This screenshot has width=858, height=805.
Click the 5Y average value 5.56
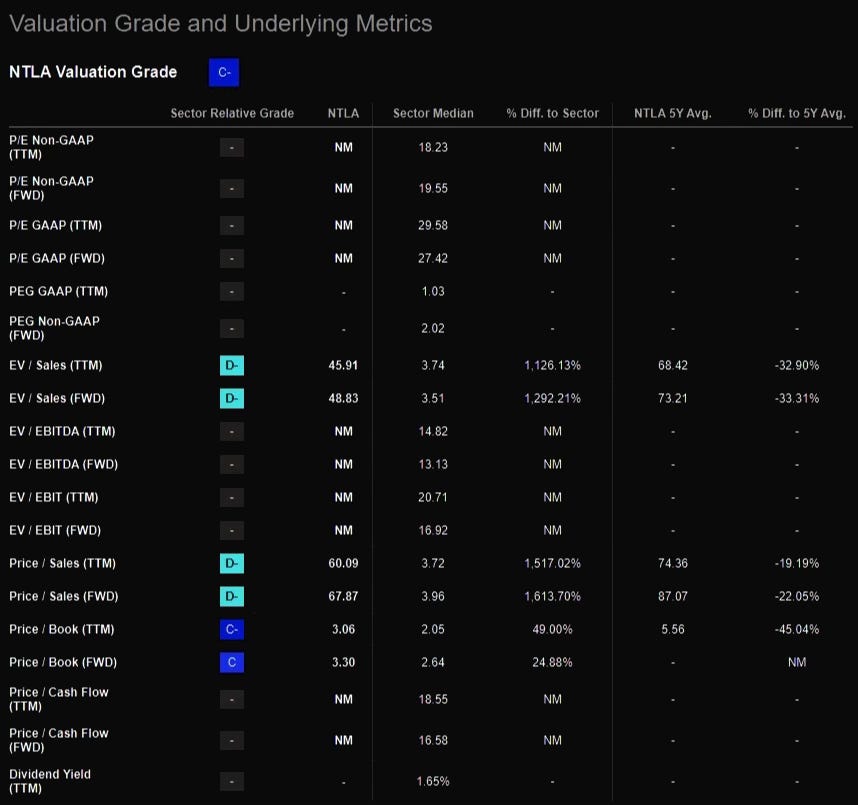coord(673,629)
